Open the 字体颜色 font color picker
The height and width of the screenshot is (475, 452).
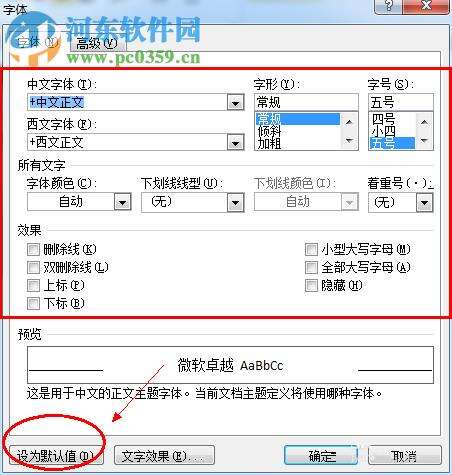pyautogui.click(x=122, y=202)
